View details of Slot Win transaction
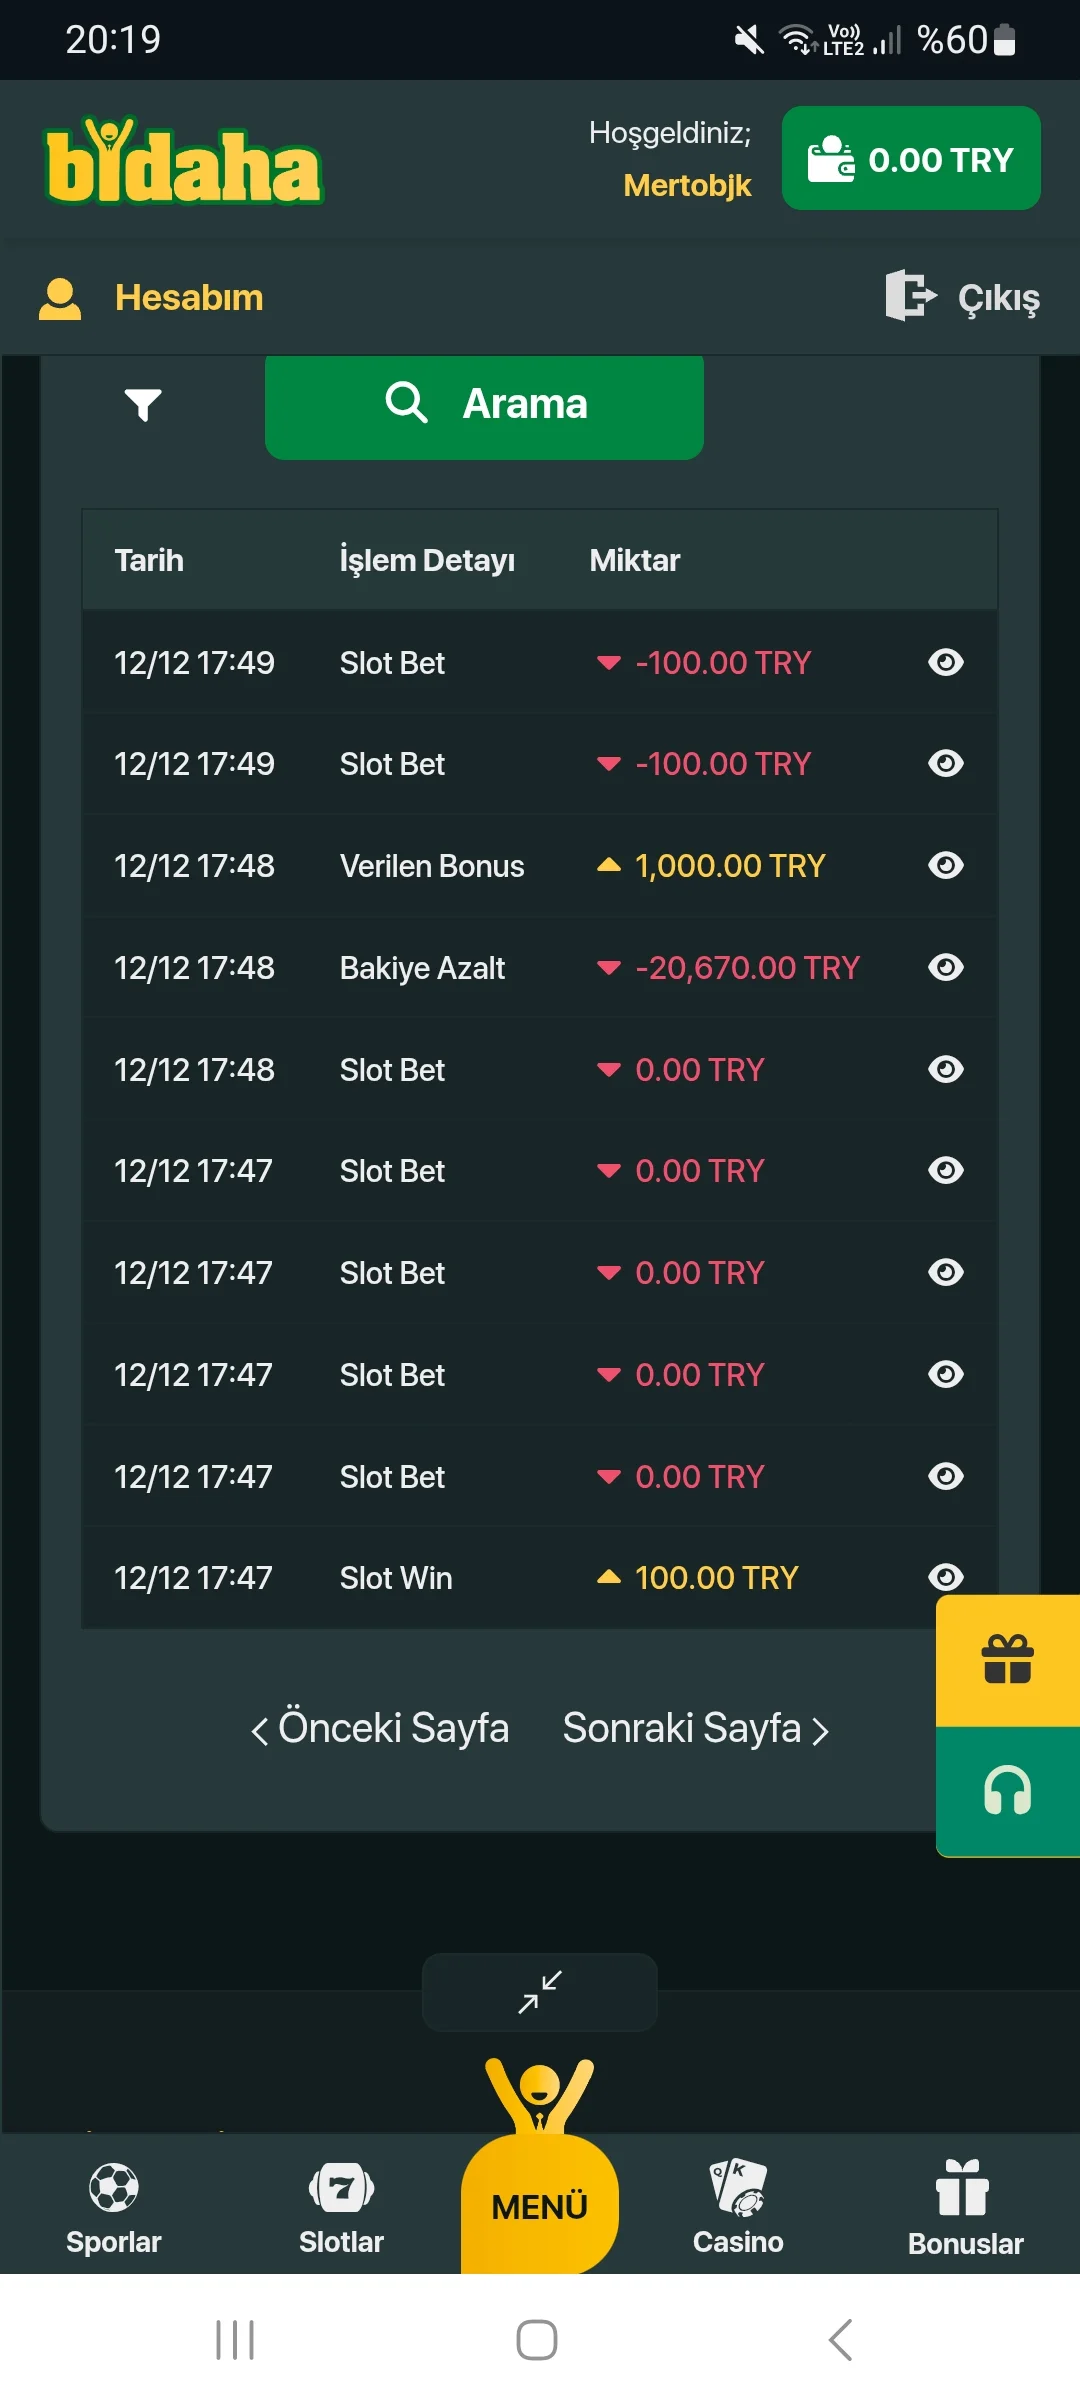The width and height of the screenshot is (1080, 2400). coord(945,1577)
